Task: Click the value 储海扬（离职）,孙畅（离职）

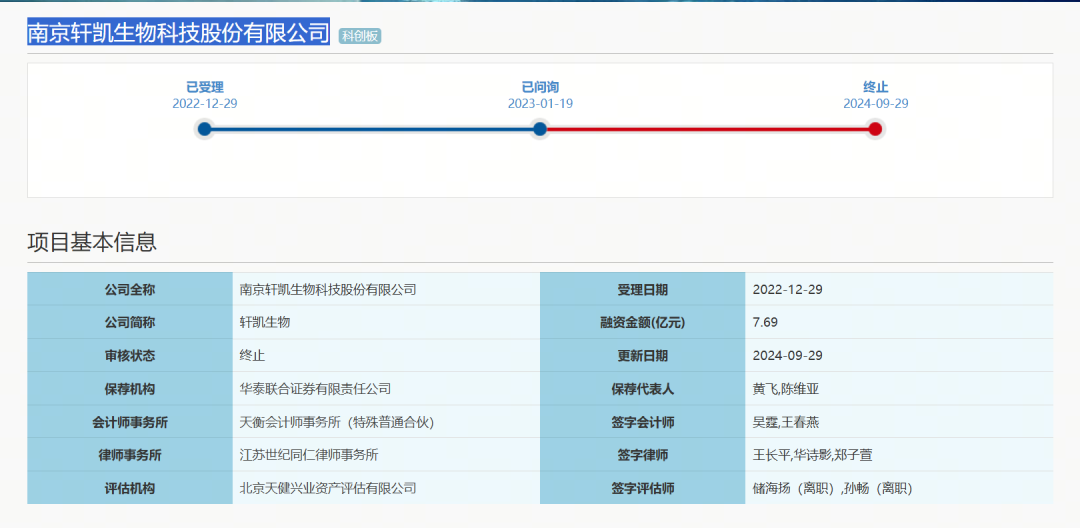Action: (833, 488)
